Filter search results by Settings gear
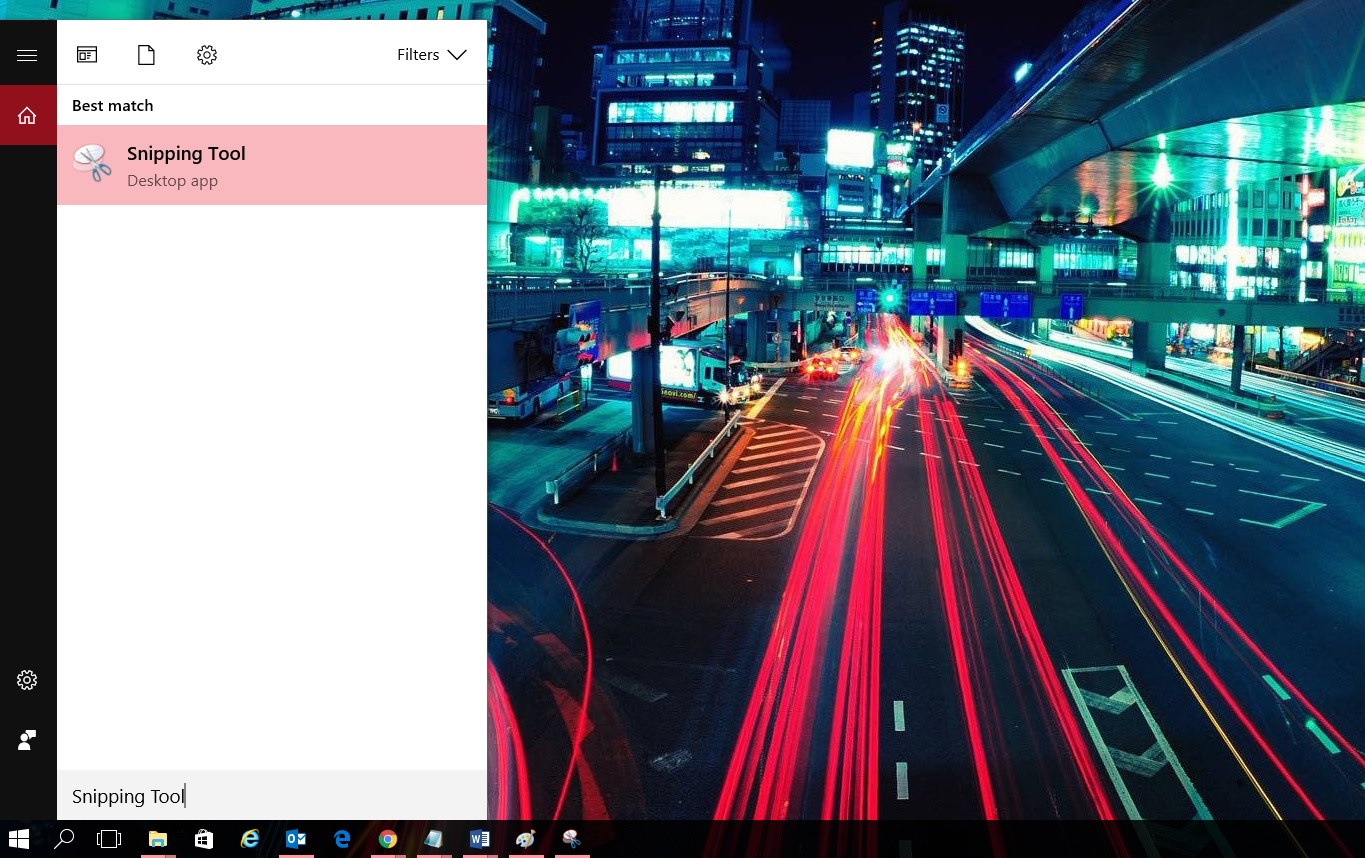 [x=207, y=55]
